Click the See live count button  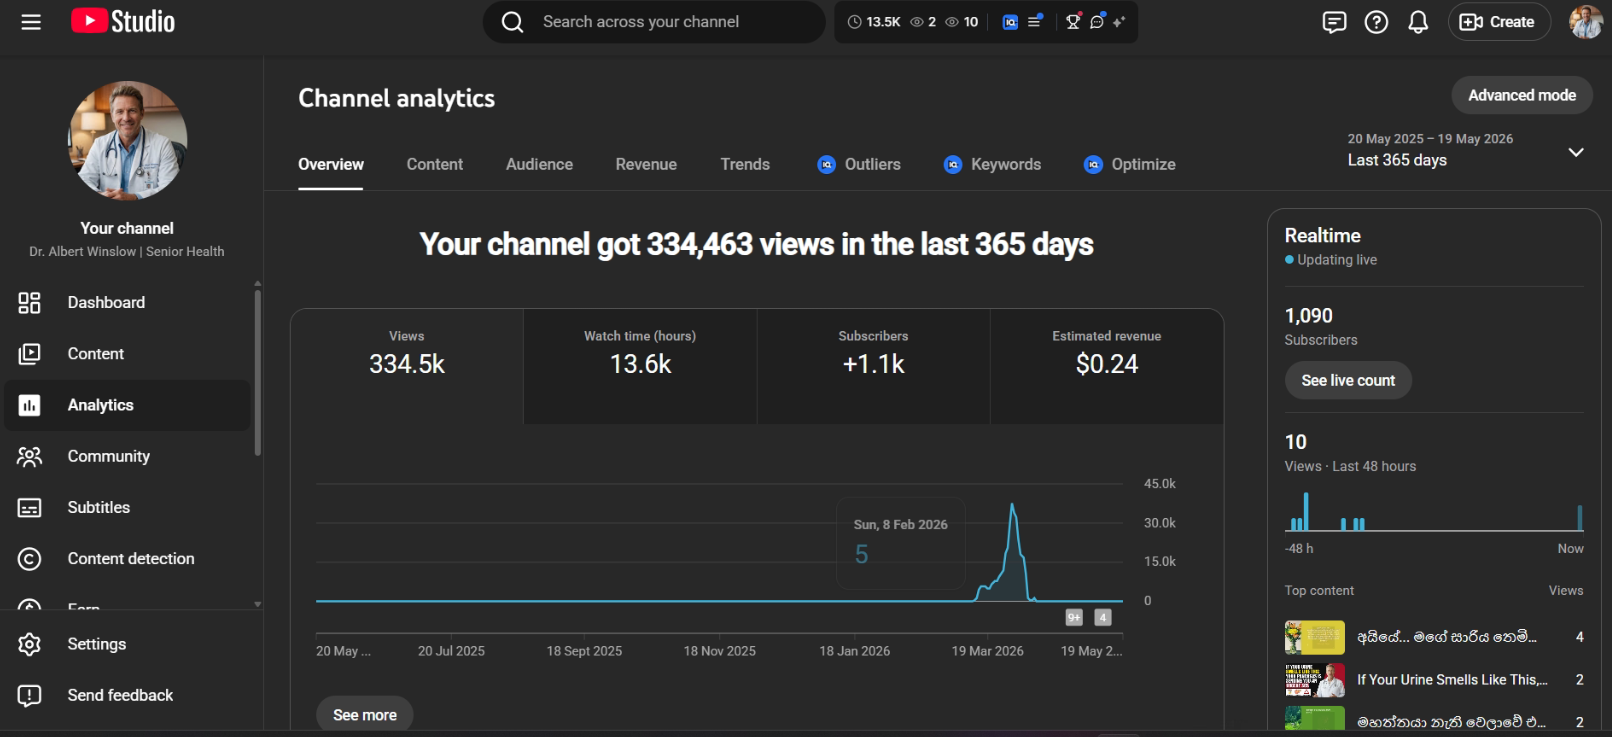coord(1348,380)
